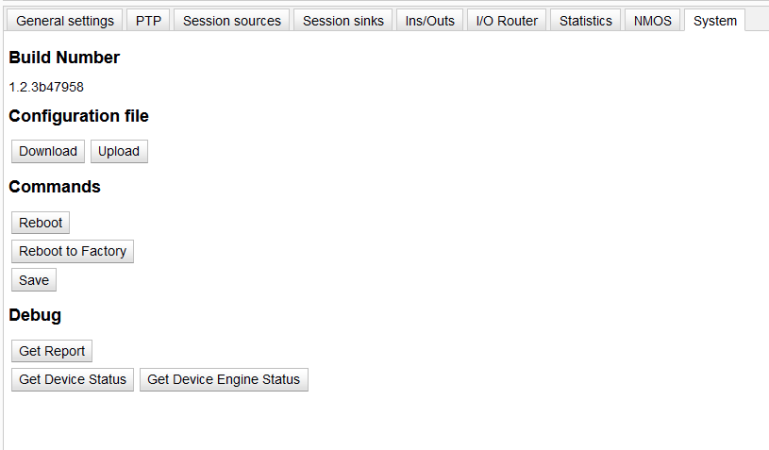The height and width of the screenshot is (450, 769).
Task: Save the current configuration
Action: pyautogui.click(x=34, y=280)
